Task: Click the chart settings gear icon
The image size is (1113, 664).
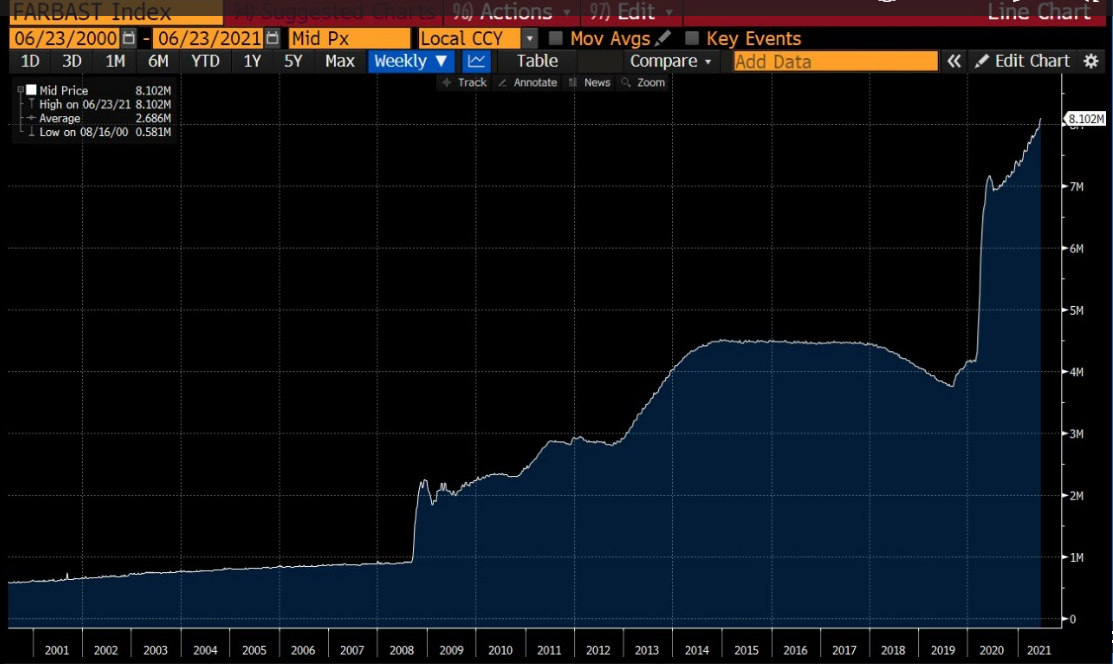Action: [1090, 61]
